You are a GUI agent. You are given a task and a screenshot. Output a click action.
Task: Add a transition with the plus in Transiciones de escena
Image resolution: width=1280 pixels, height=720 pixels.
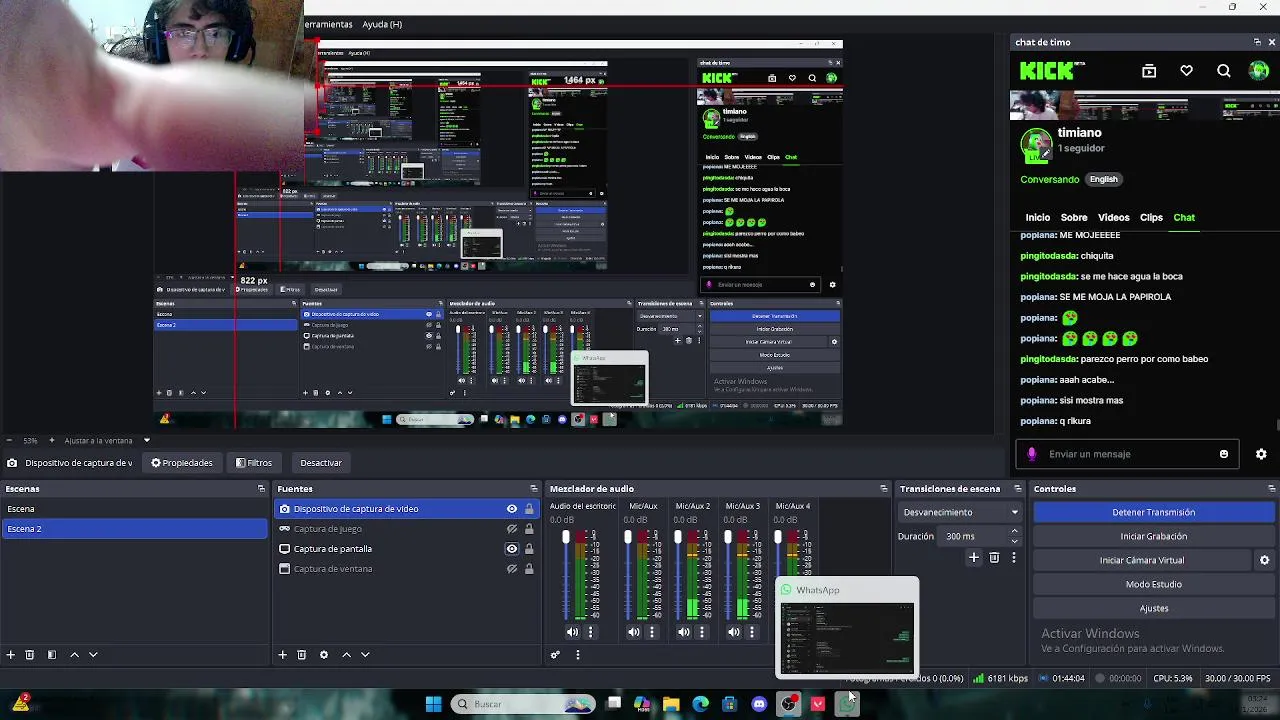click(974, 558)
